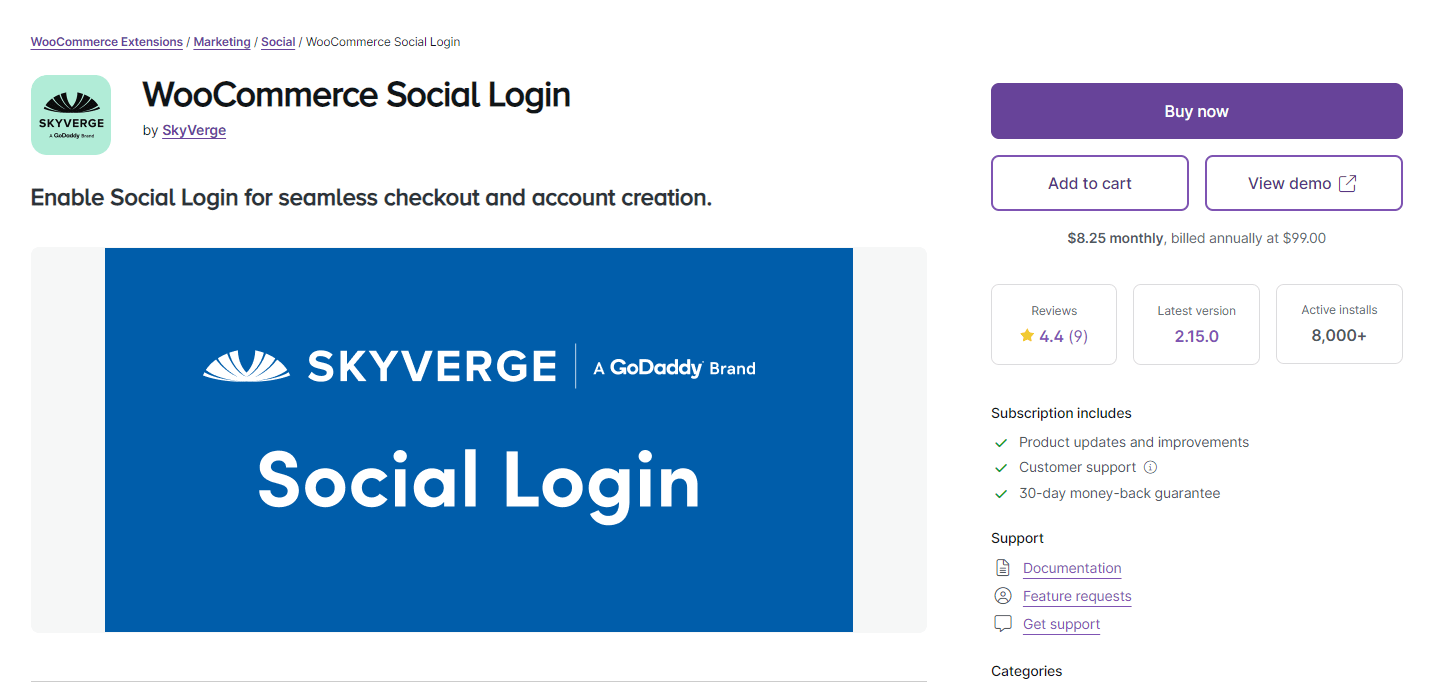
Task: Click the Social Login banner image
Action: tap(478, 440)
